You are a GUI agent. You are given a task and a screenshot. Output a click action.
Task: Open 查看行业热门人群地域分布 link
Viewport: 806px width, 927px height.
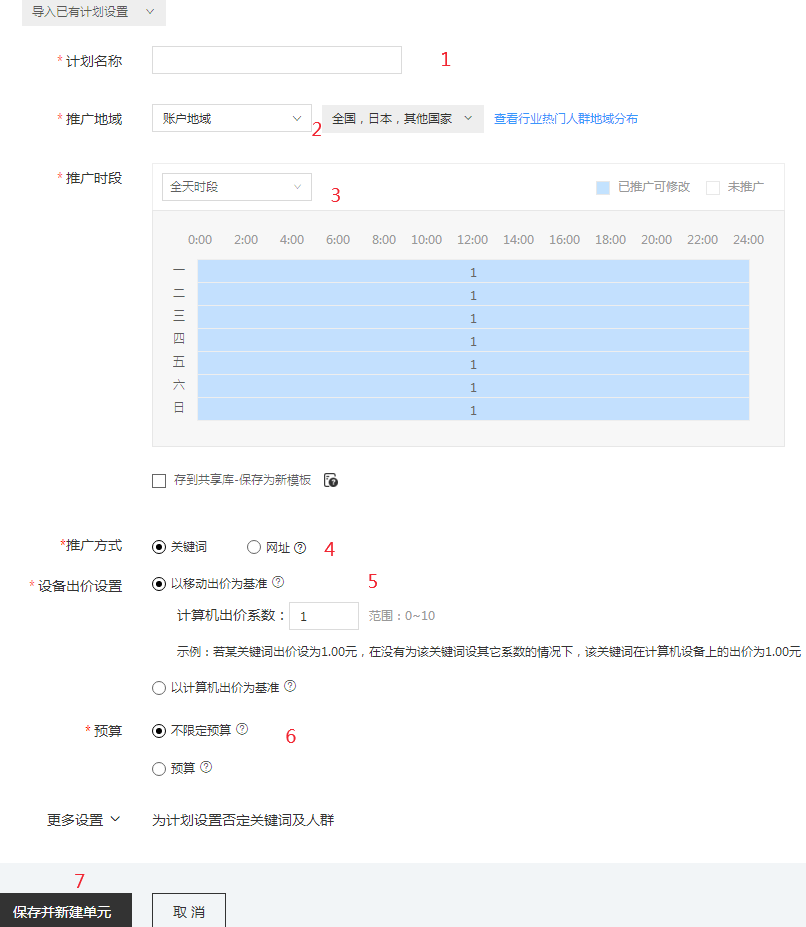click(566, 118)
